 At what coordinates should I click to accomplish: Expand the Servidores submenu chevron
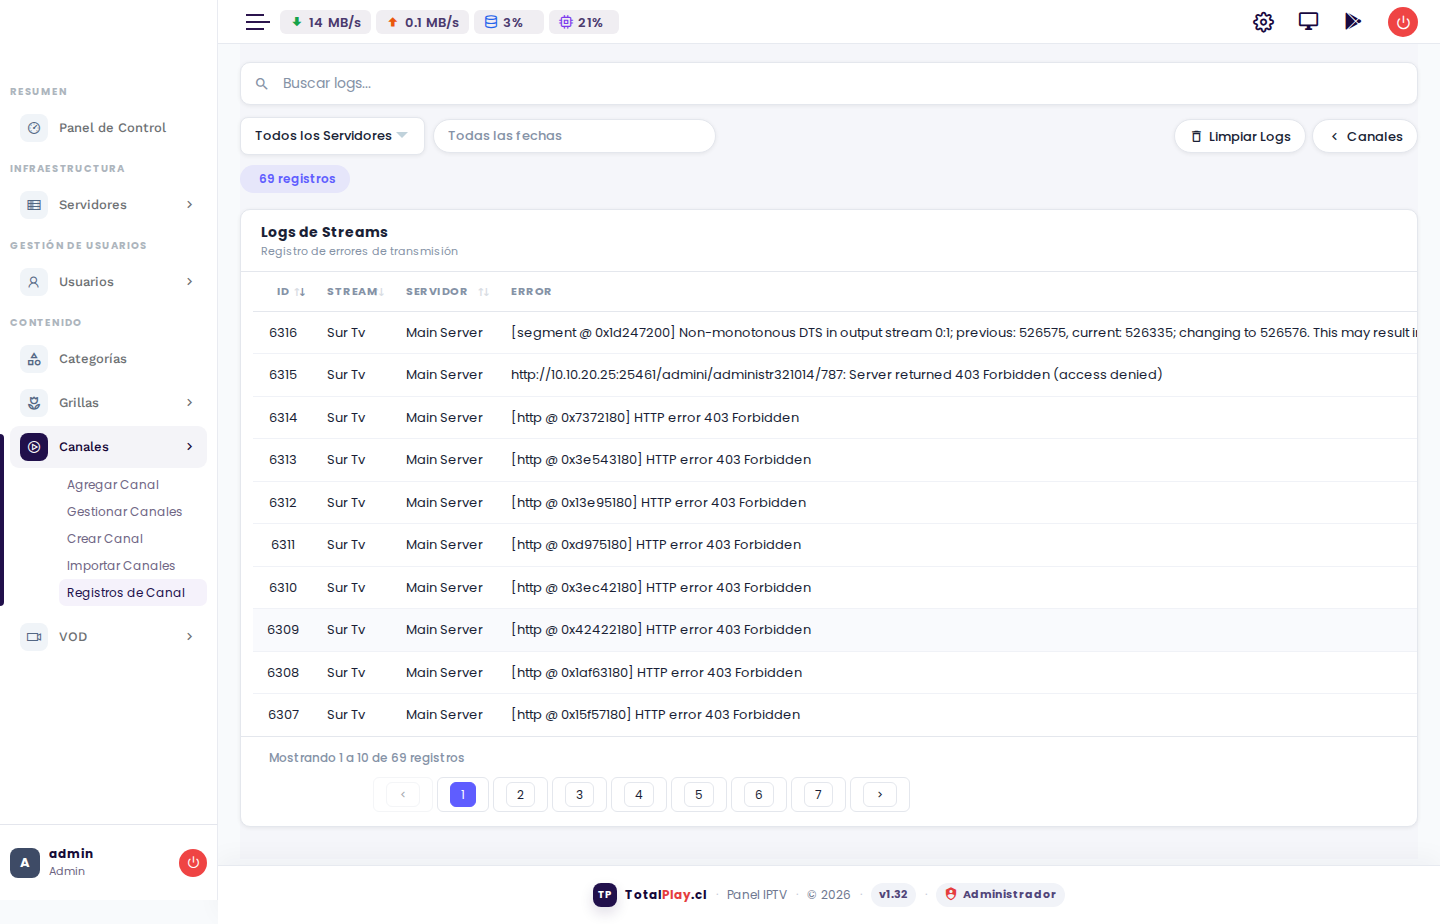pyautogui.click(x=190, y=205)
